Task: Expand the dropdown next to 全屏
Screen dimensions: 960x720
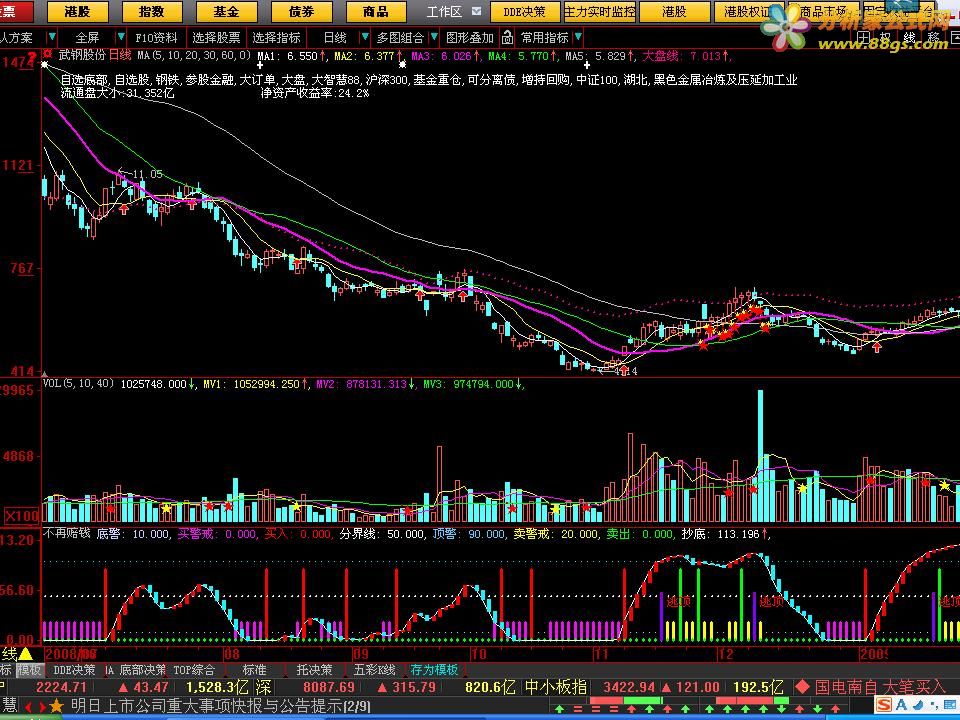Action: click(x=121, y=37)
